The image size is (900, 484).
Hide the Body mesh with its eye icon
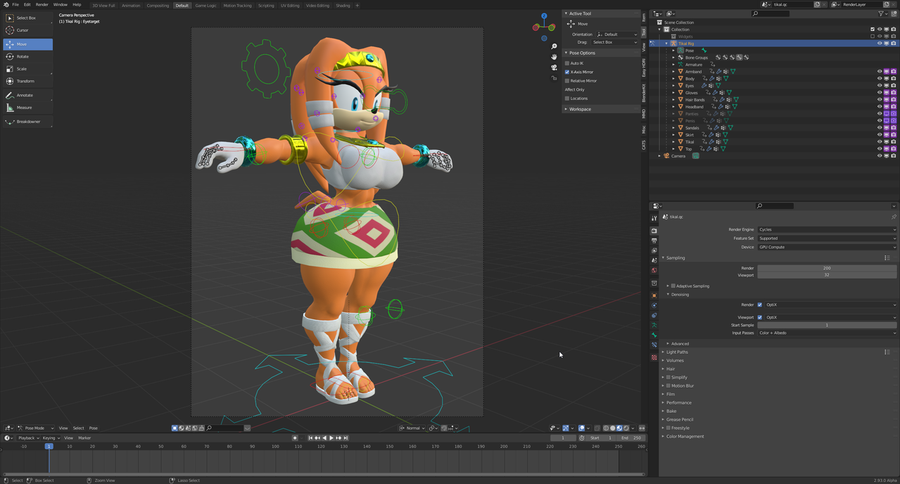click(x=879, y=79)
